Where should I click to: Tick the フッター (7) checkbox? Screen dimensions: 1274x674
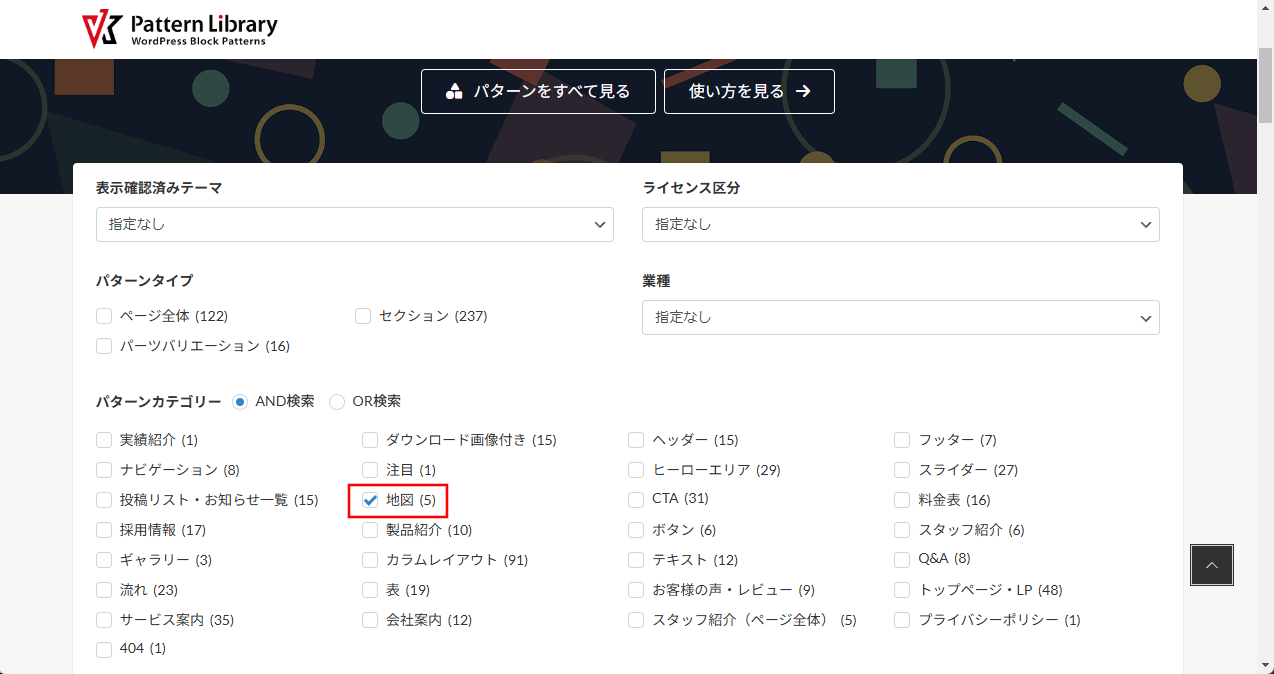point(902,440)
